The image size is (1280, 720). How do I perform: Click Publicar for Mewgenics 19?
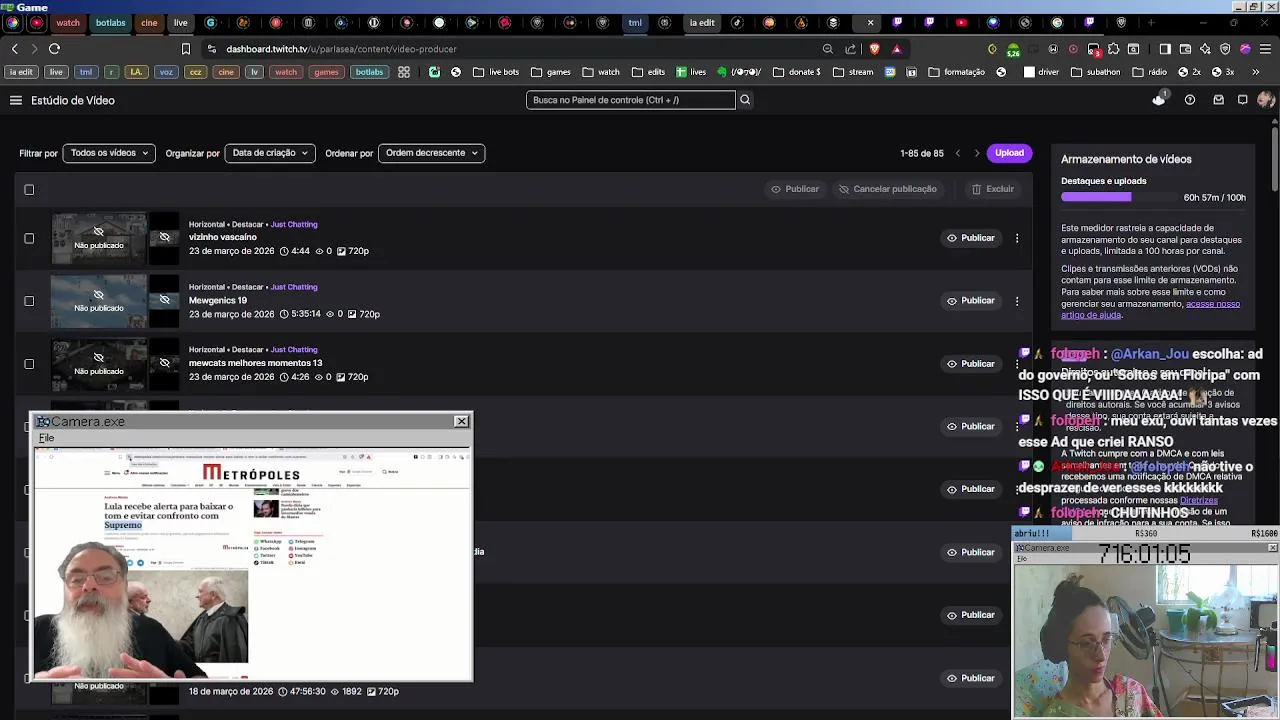tap(970, 301)
